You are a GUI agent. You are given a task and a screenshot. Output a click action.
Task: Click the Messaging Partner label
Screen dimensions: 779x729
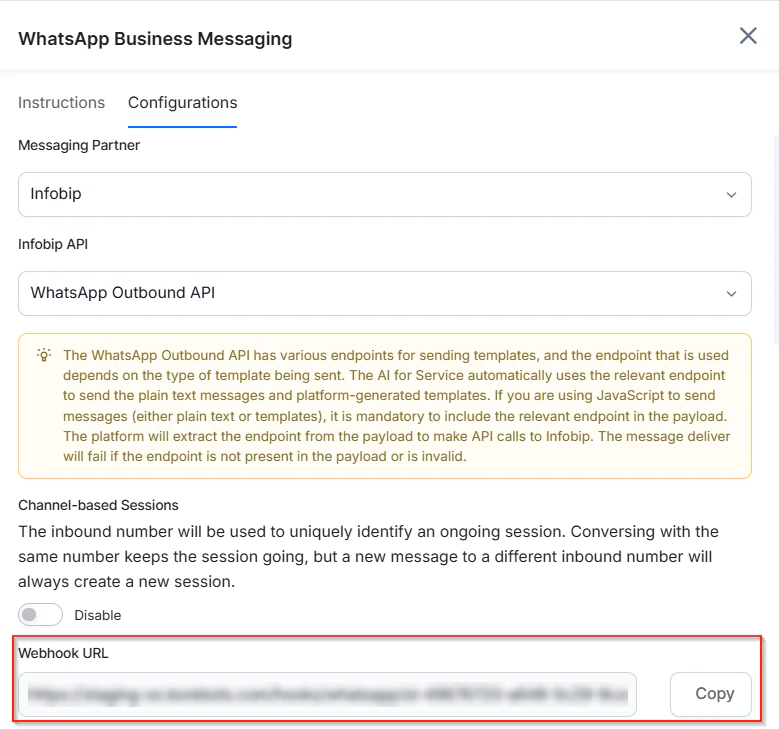[x=79, y=145]
